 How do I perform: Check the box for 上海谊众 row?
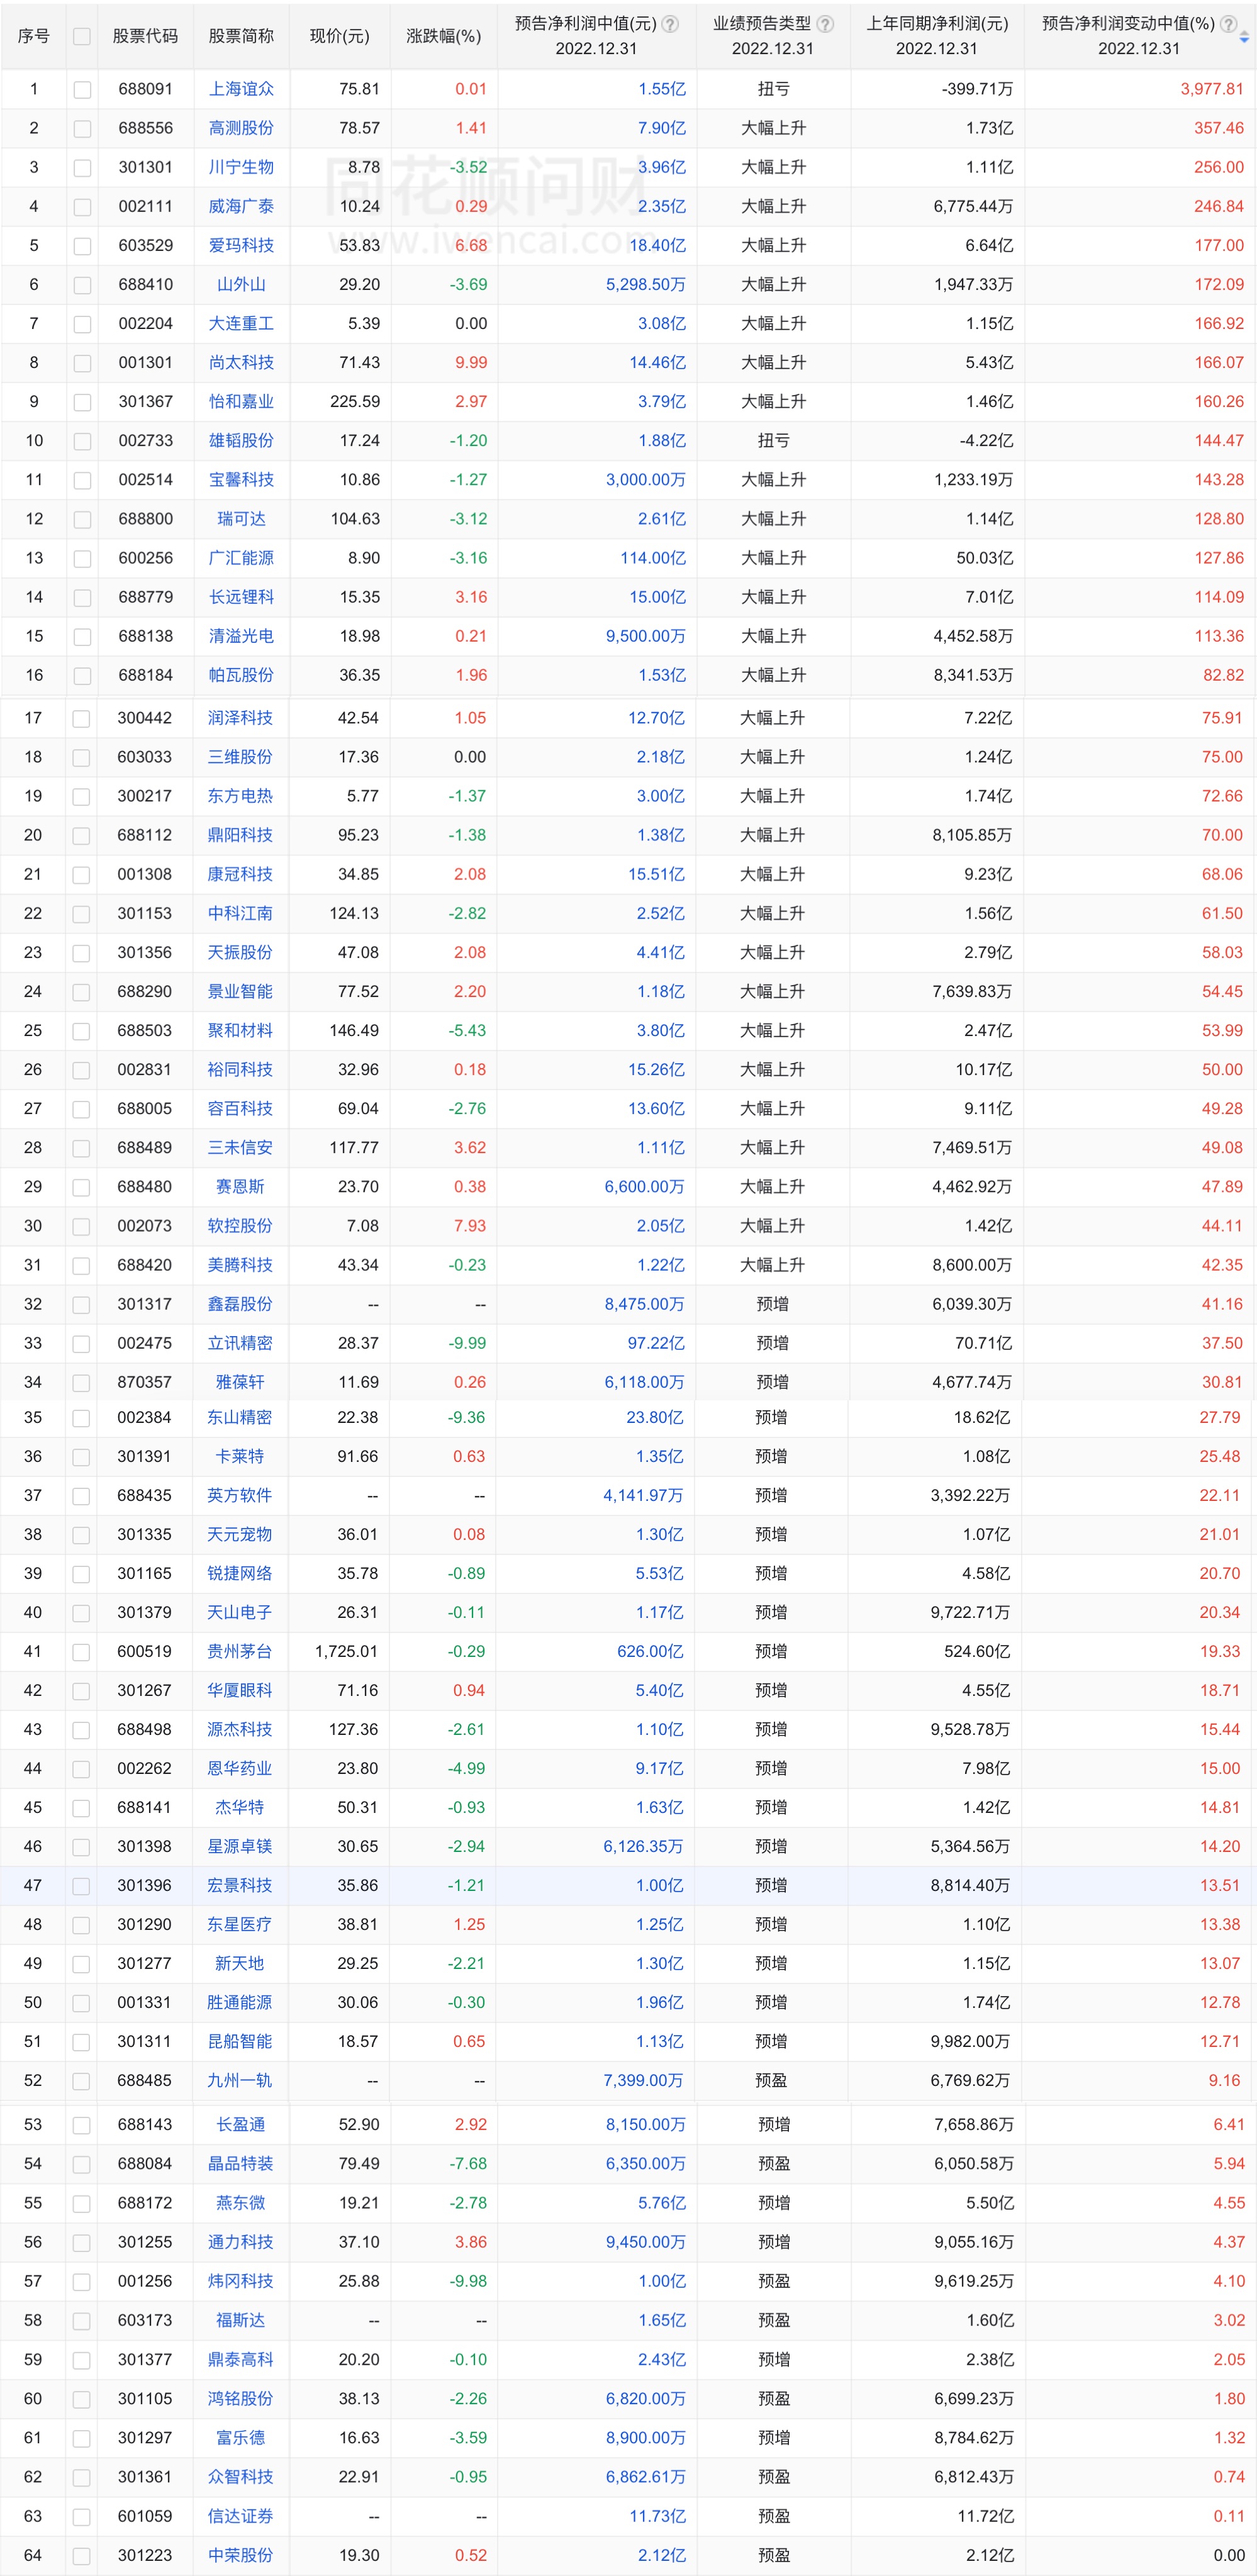(x=82, y=90)
